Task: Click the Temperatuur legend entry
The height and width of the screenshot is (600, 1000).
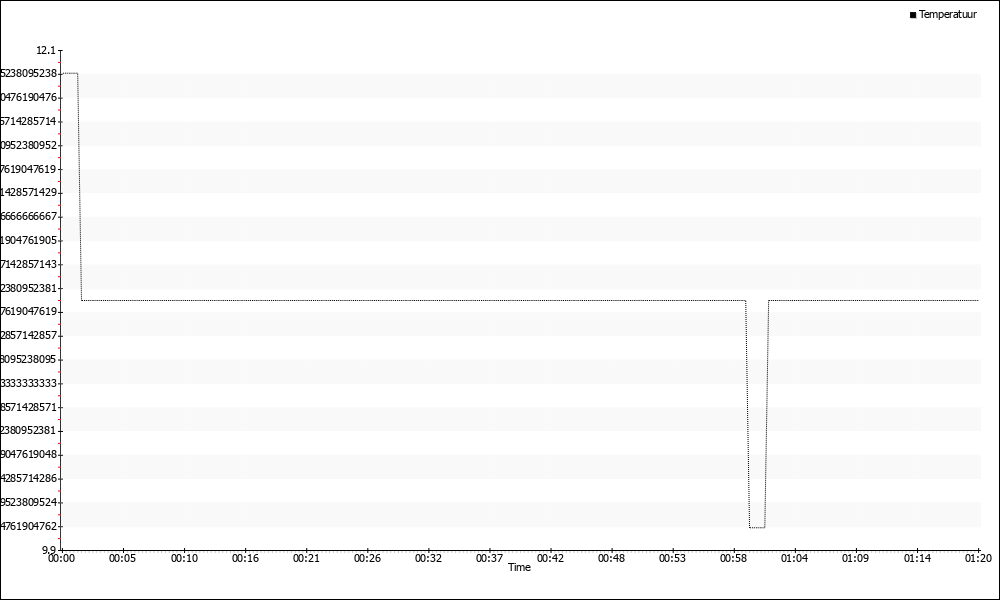Action: [943, 15]
